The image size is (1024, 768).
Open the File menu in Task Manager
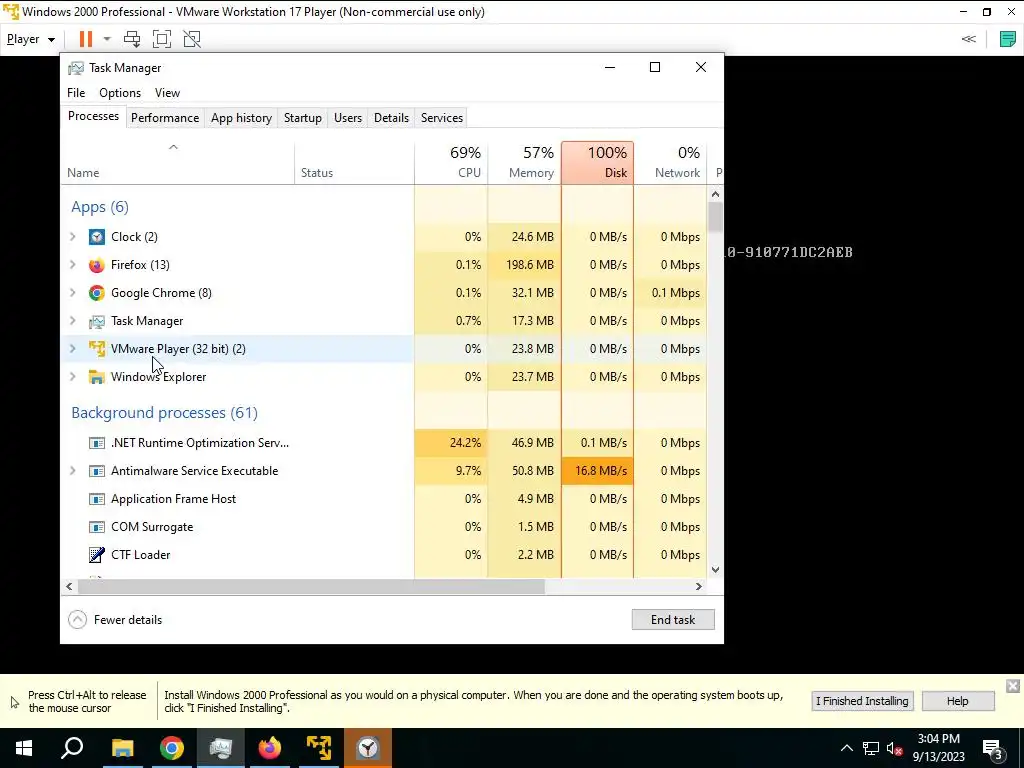click(76, 93)
